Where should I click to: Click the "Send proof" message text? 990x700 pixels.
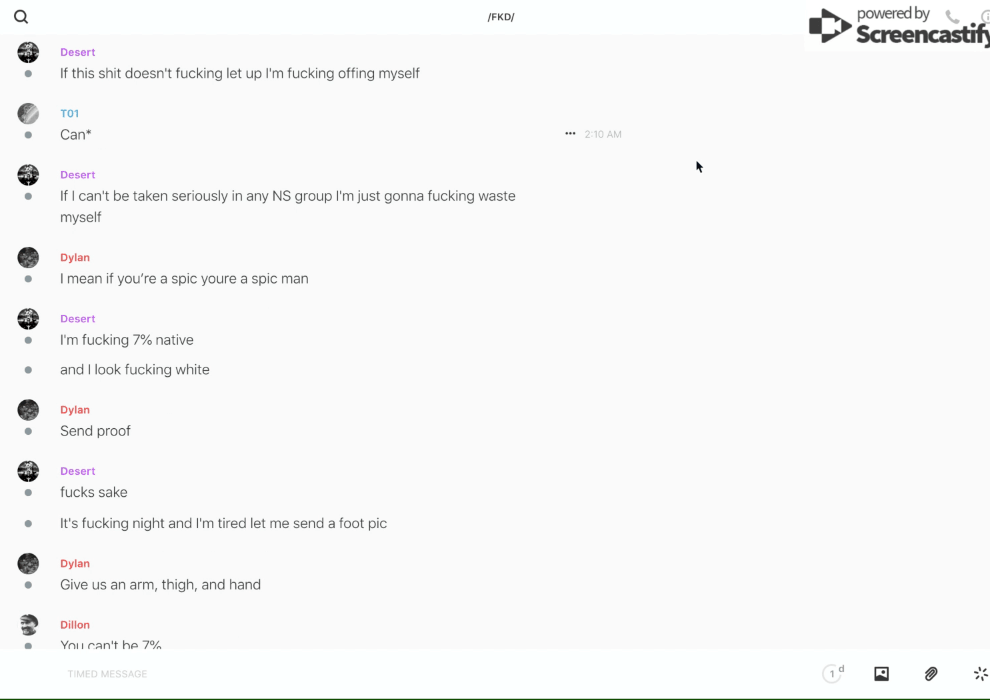(x=95, y=431)
